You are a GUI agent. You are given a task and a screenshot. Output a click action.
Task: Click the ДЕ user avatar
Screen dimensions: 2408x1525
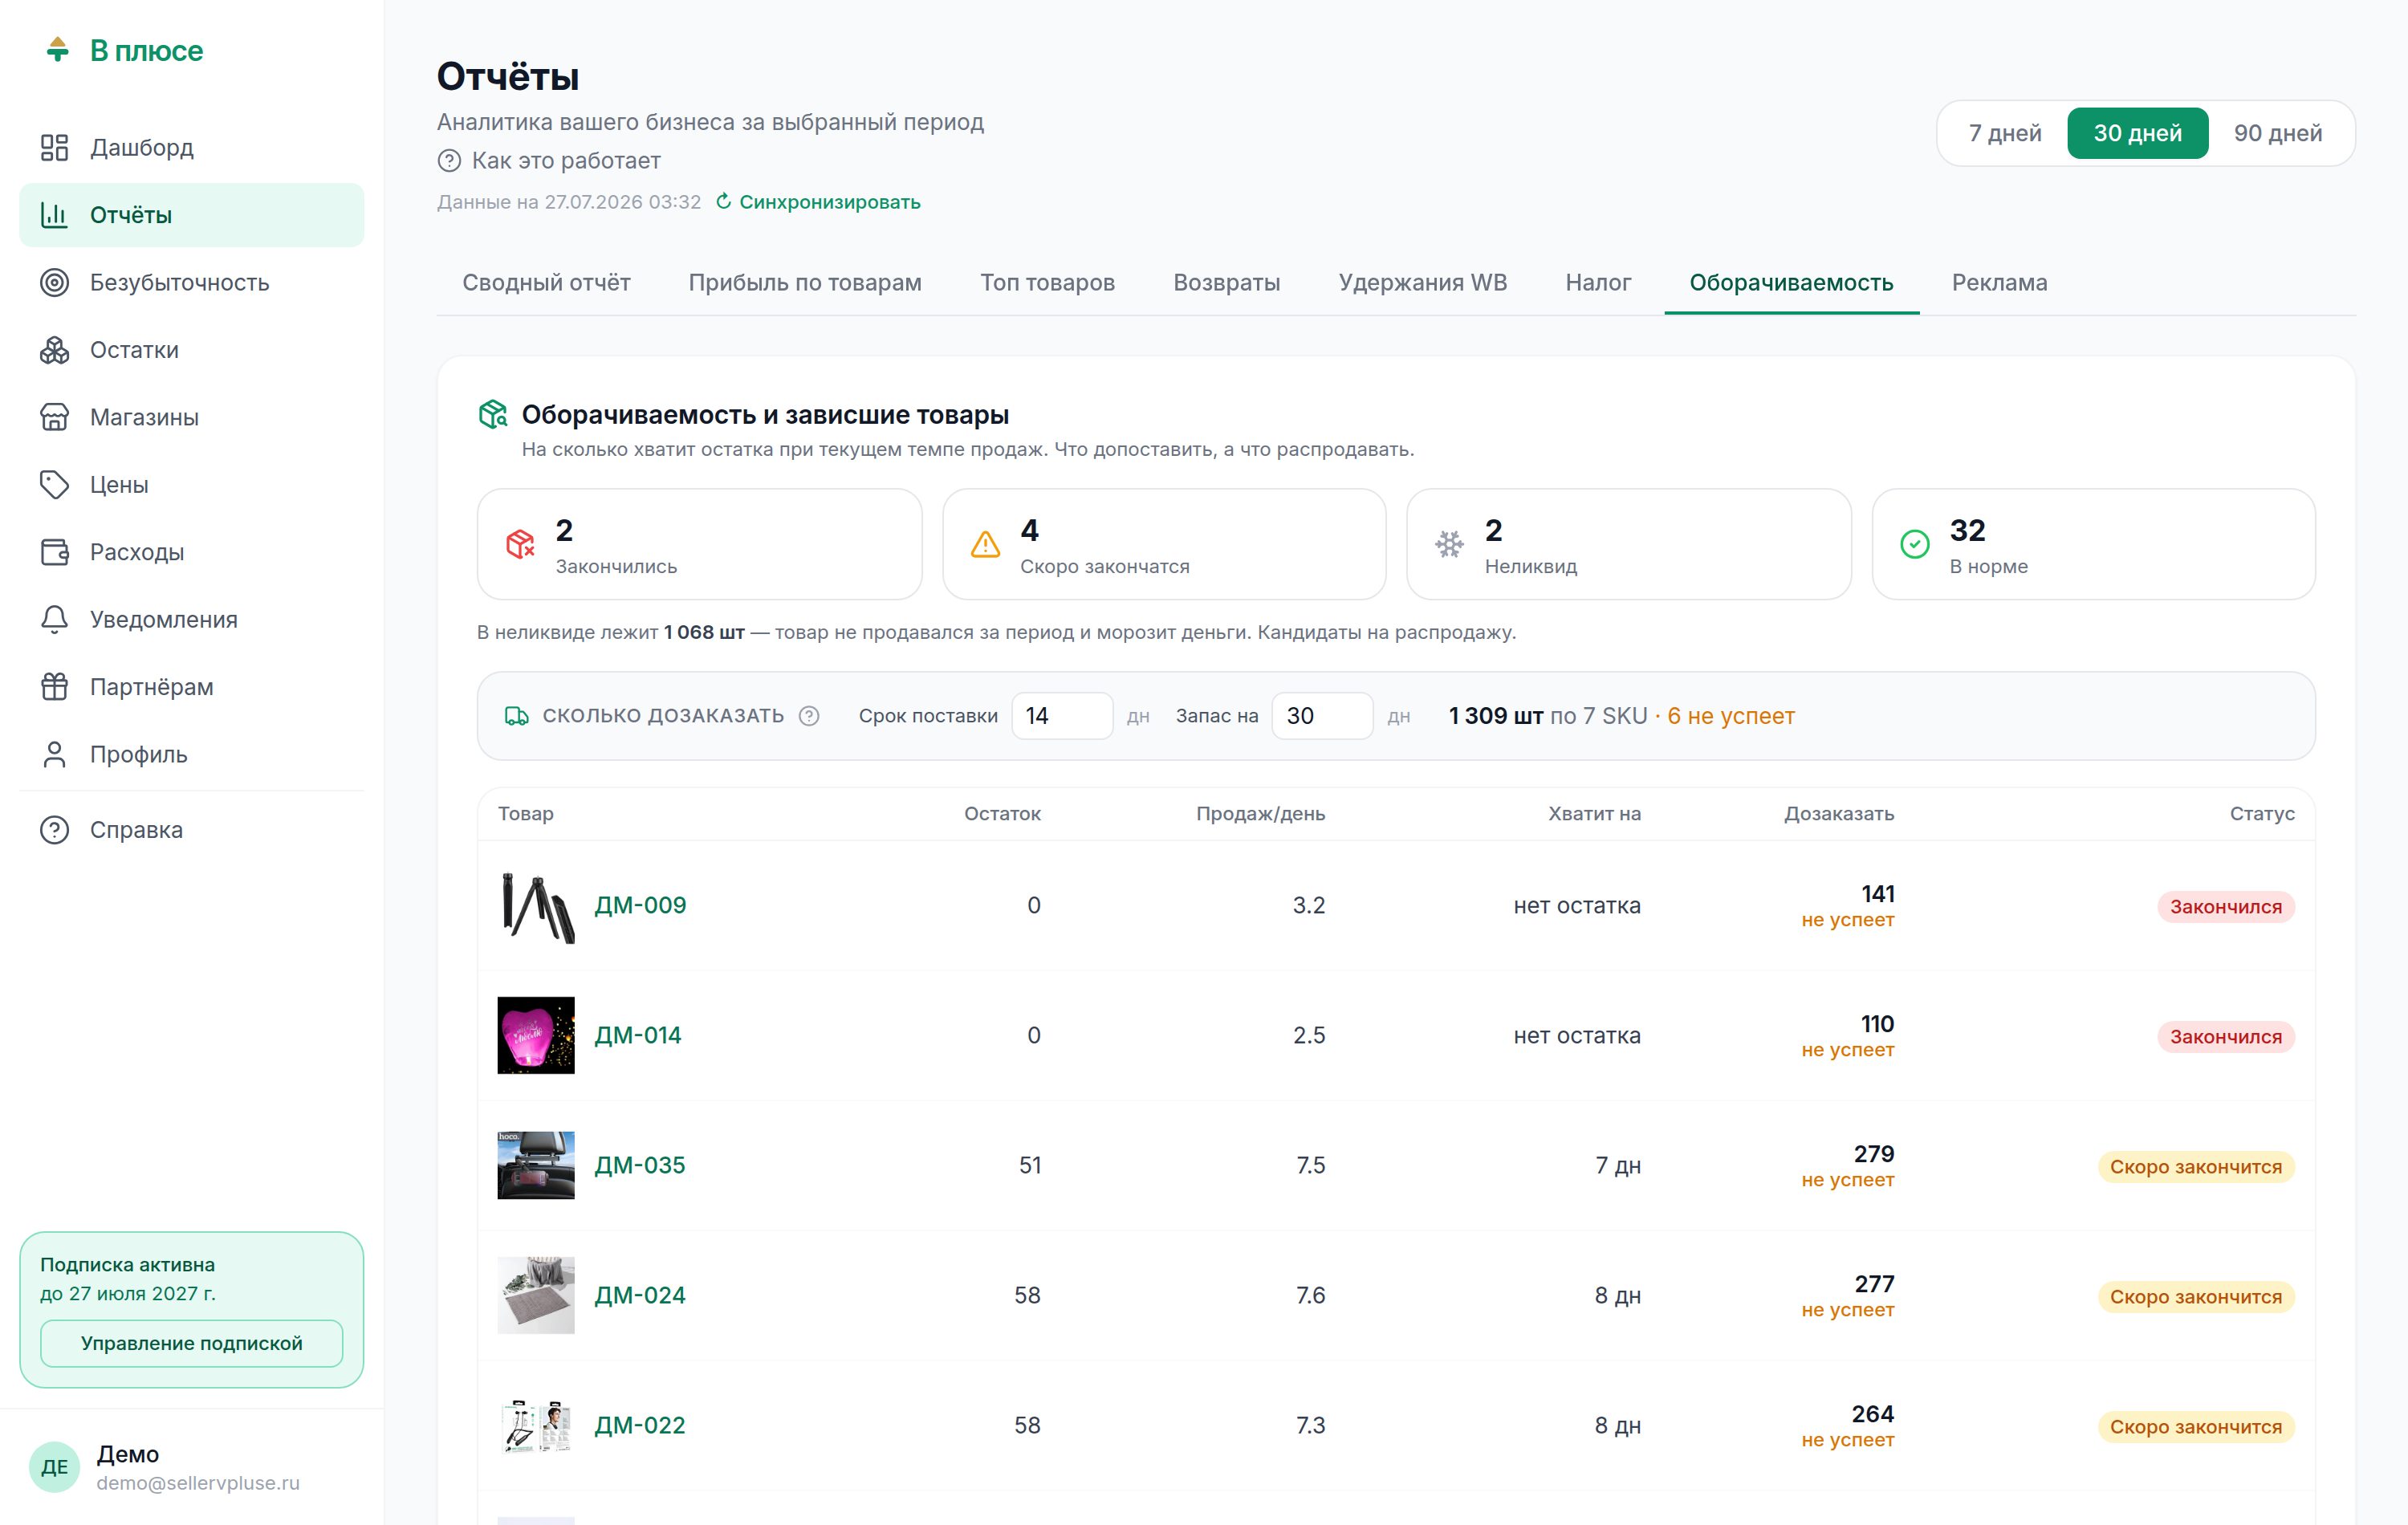pyautogui.click(x=54, y=1467)
